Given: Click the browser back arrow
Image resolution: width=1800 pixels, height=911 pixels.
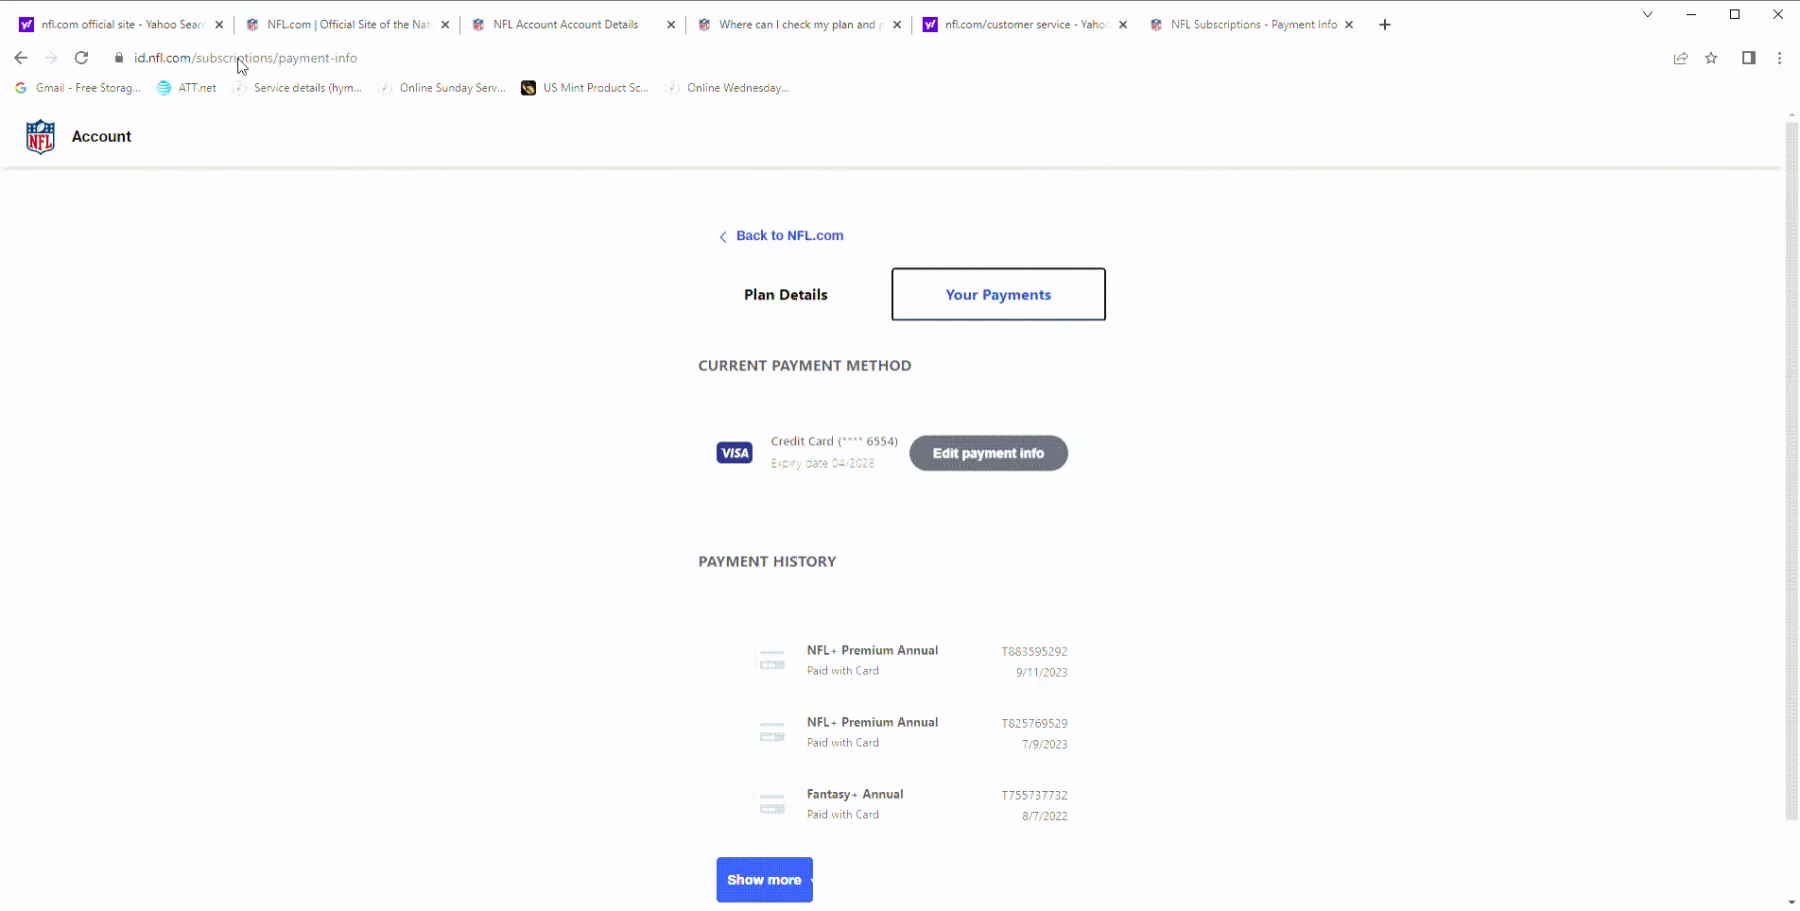Looking at the screenshot, I should coord(21,58).
